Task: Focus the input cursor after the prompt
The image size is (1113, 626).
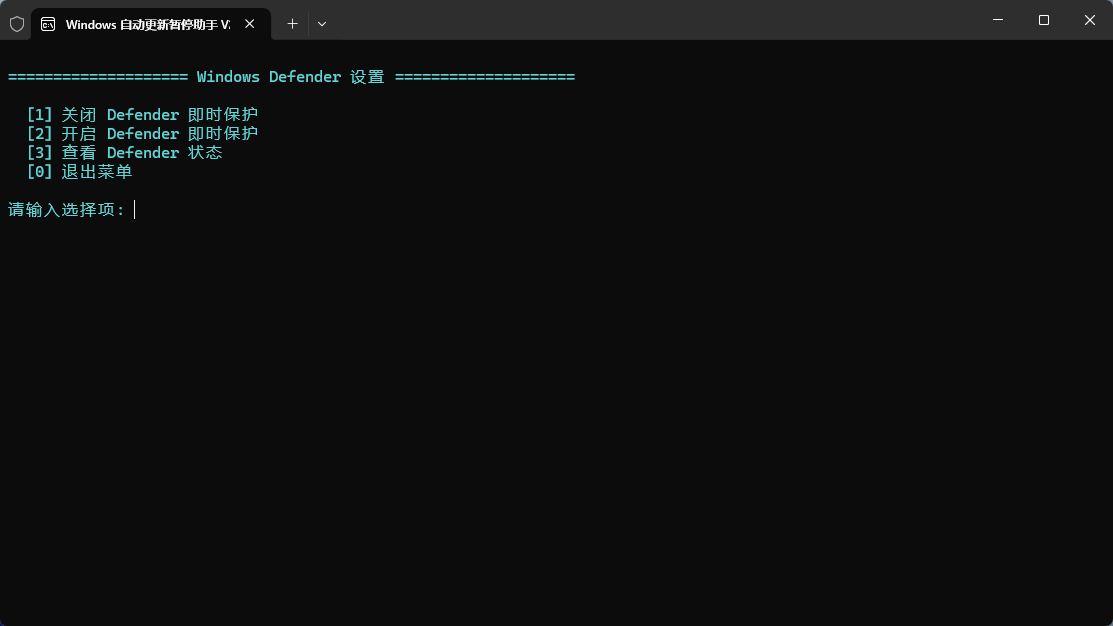Action: coord(135,210)
